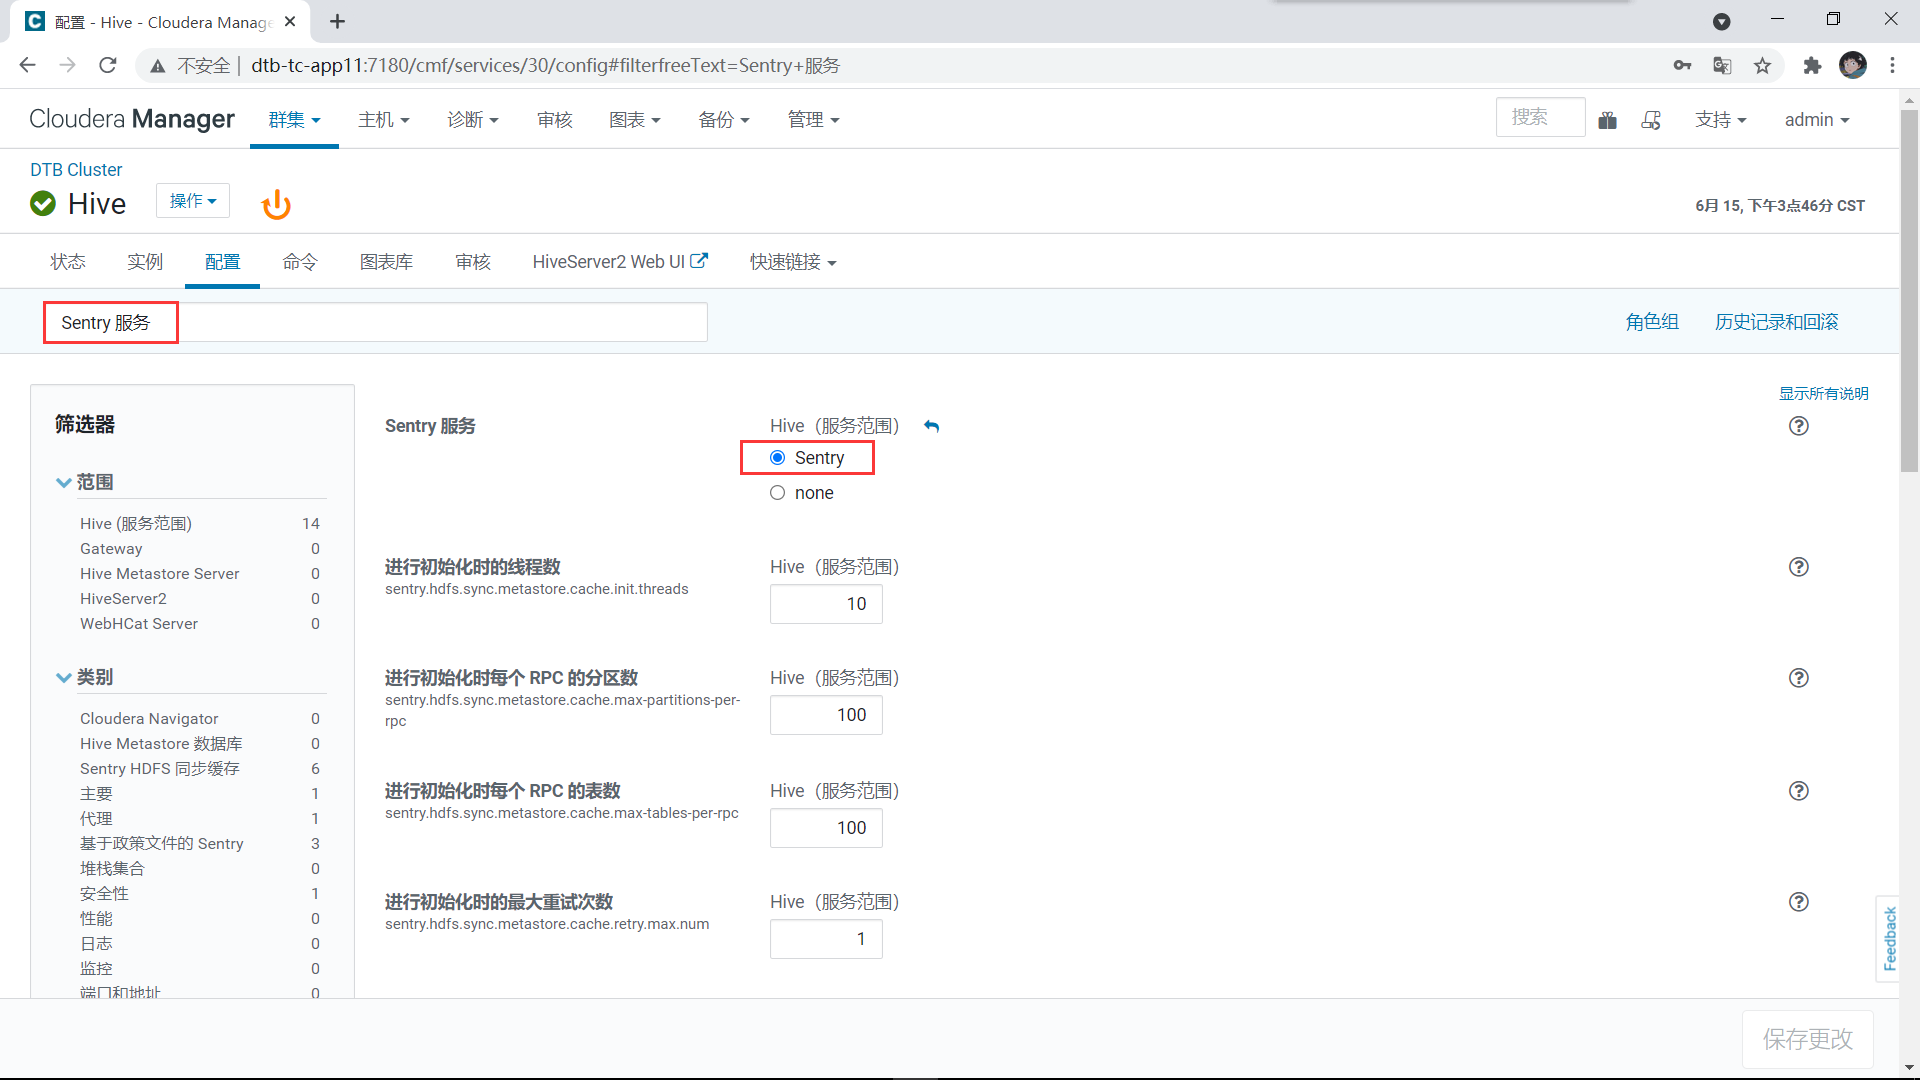
Task: Click the green Hive health status icon
Action: click(43, 203)
